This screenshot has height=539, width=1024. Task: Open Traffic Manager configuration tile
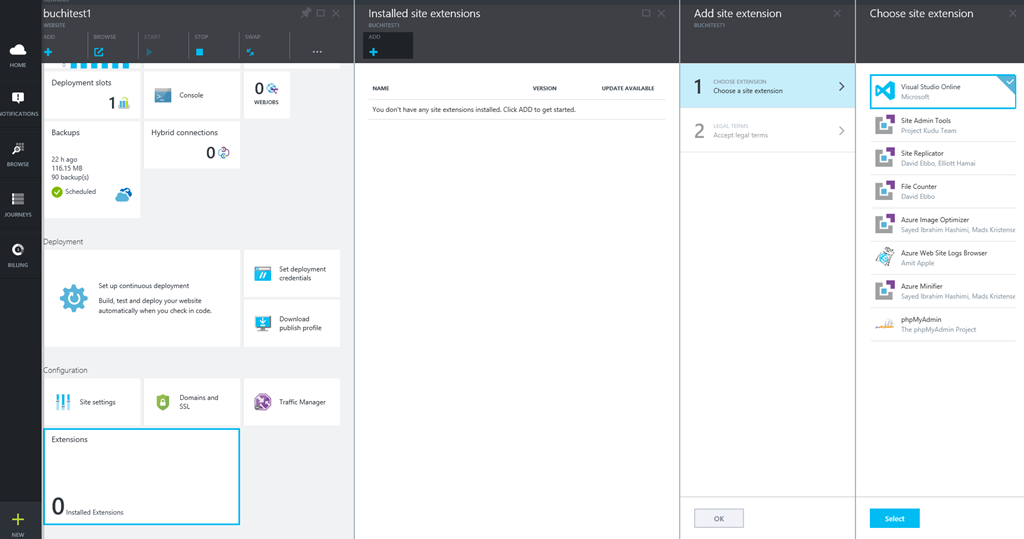click(x=291, y=402)
